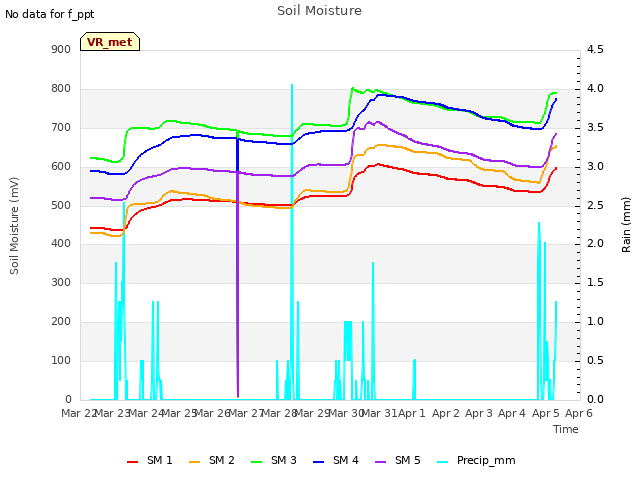
Task: Click the Apr 5 x-axis tick label
Action: 546,413
